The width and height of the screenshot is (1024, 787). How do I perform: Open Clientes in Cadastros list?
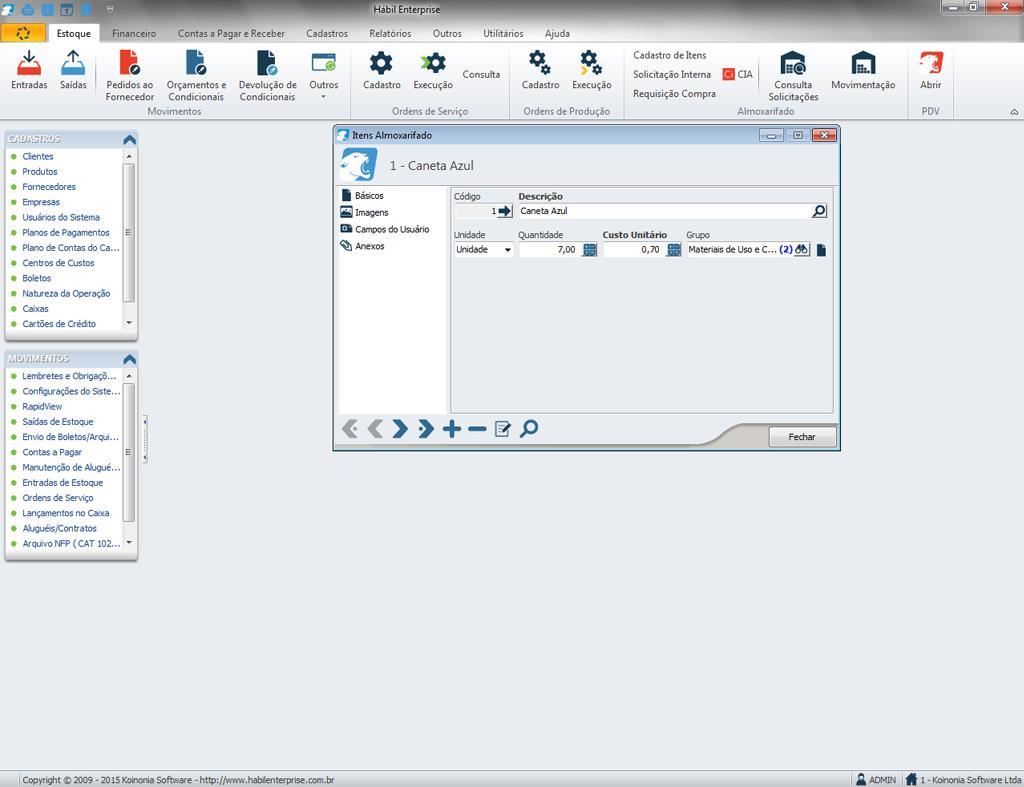coord(38,156)
